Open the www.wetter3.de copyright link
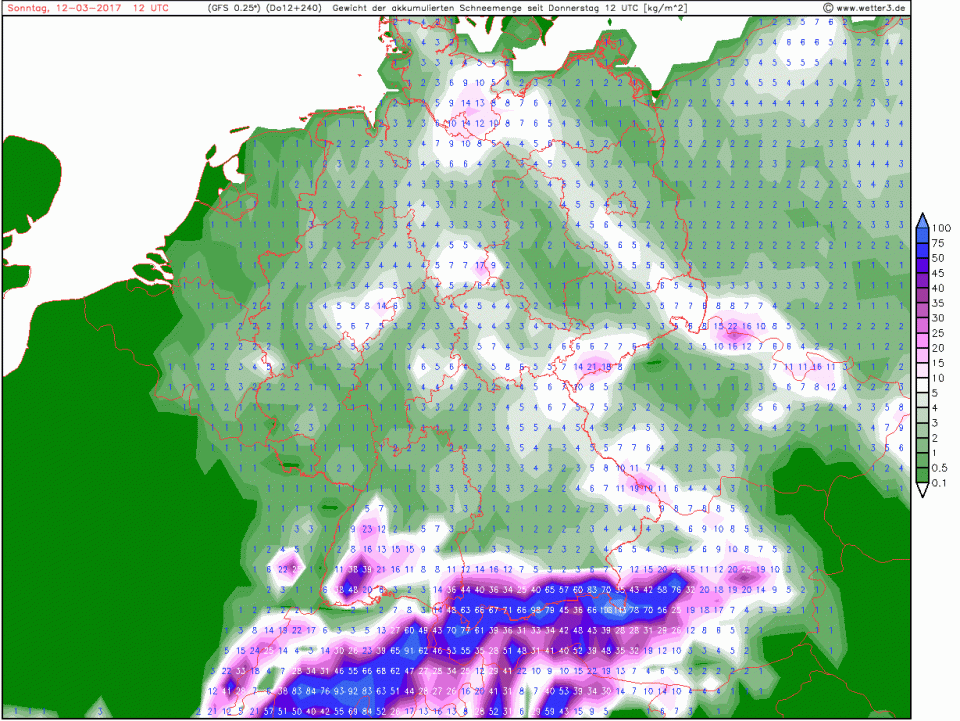This screenshot has width=960, height=721. click(866, 8)
